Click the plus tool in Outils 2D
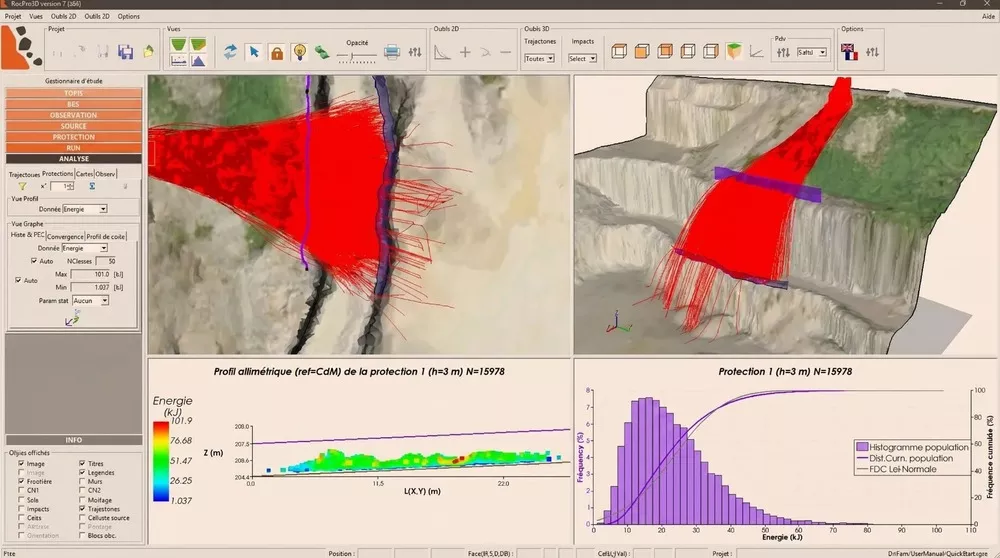The image size is (1000, 558). 465,52
